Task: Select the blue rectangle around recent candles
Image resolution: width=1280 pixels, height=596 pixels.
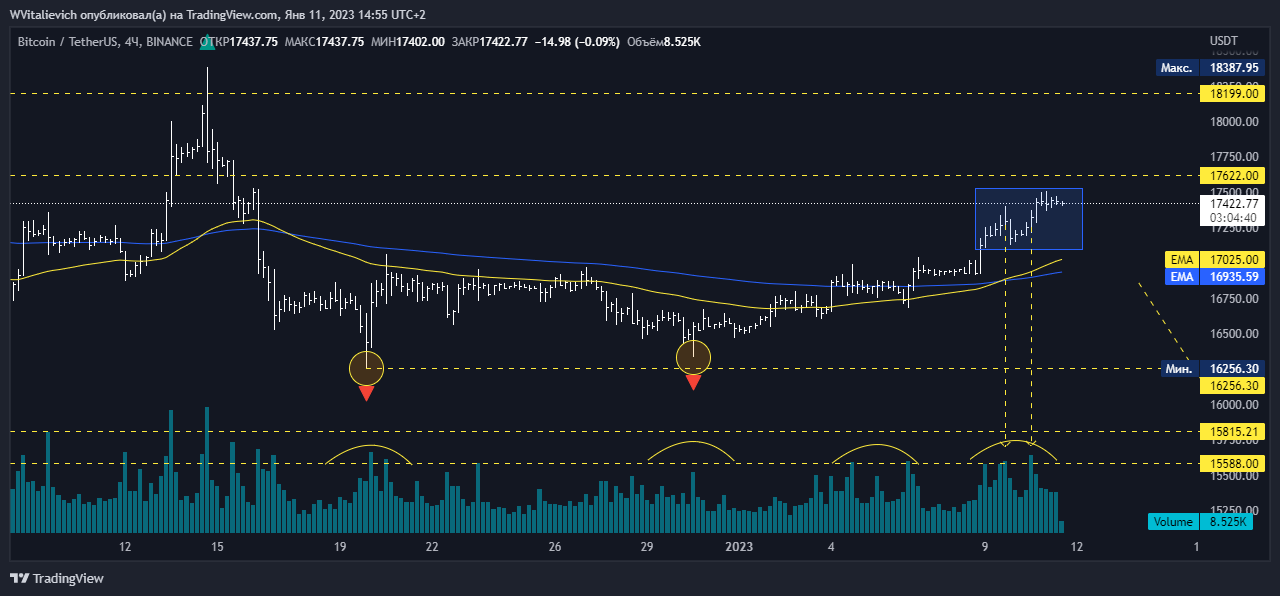Action: point(1029,218)
